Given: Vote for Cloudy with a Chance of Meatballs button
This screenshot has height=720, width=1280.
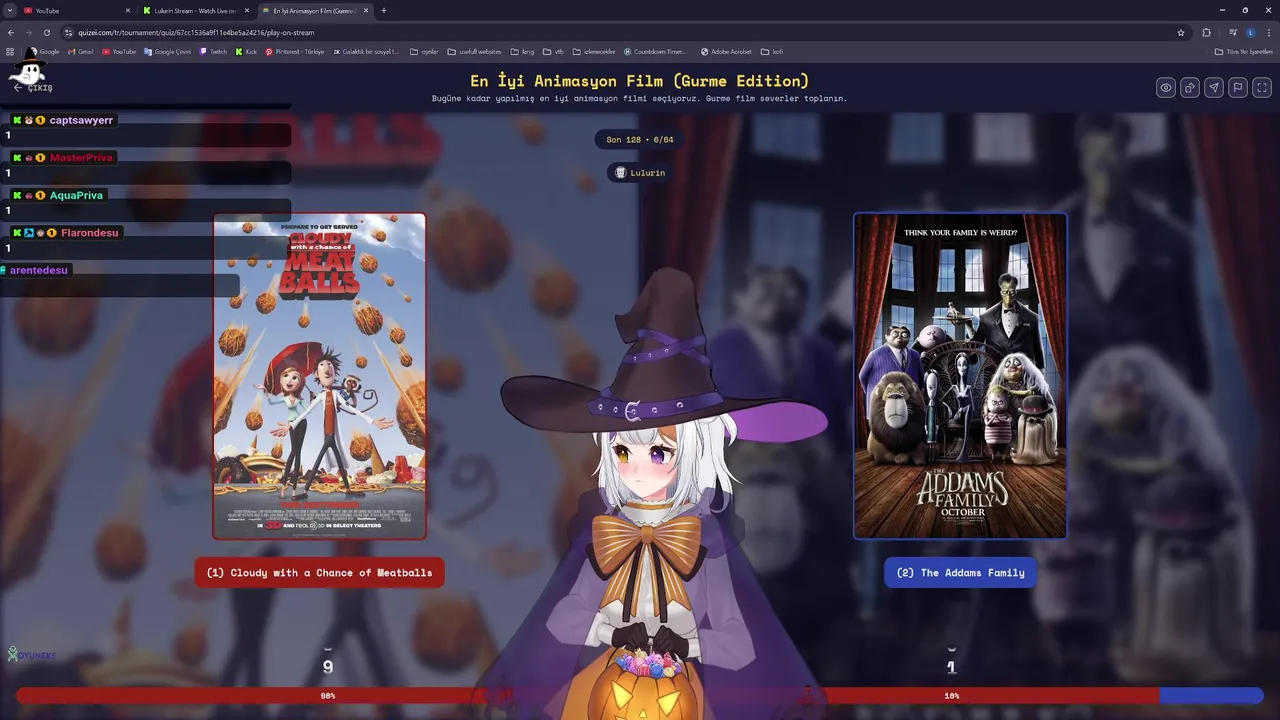Looking at the screenshot, I should click(319, 573).
